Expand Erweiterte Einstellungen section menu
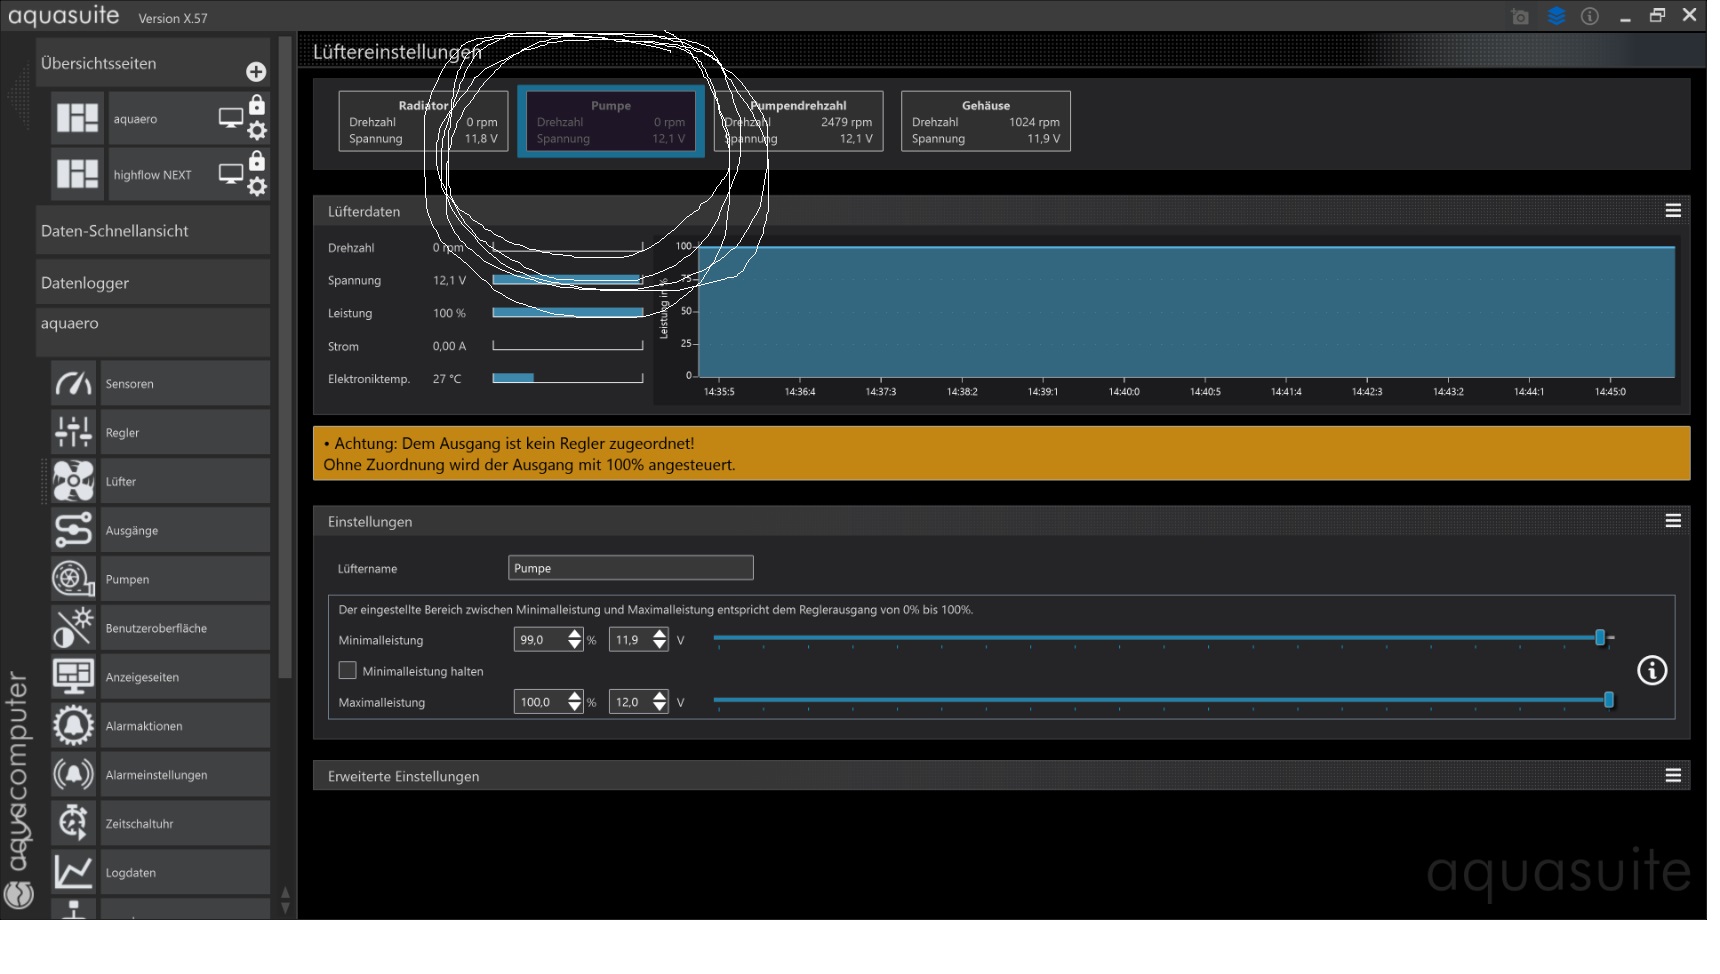This screenshot has height=974, width=1720. click(x=1673, y=776)
